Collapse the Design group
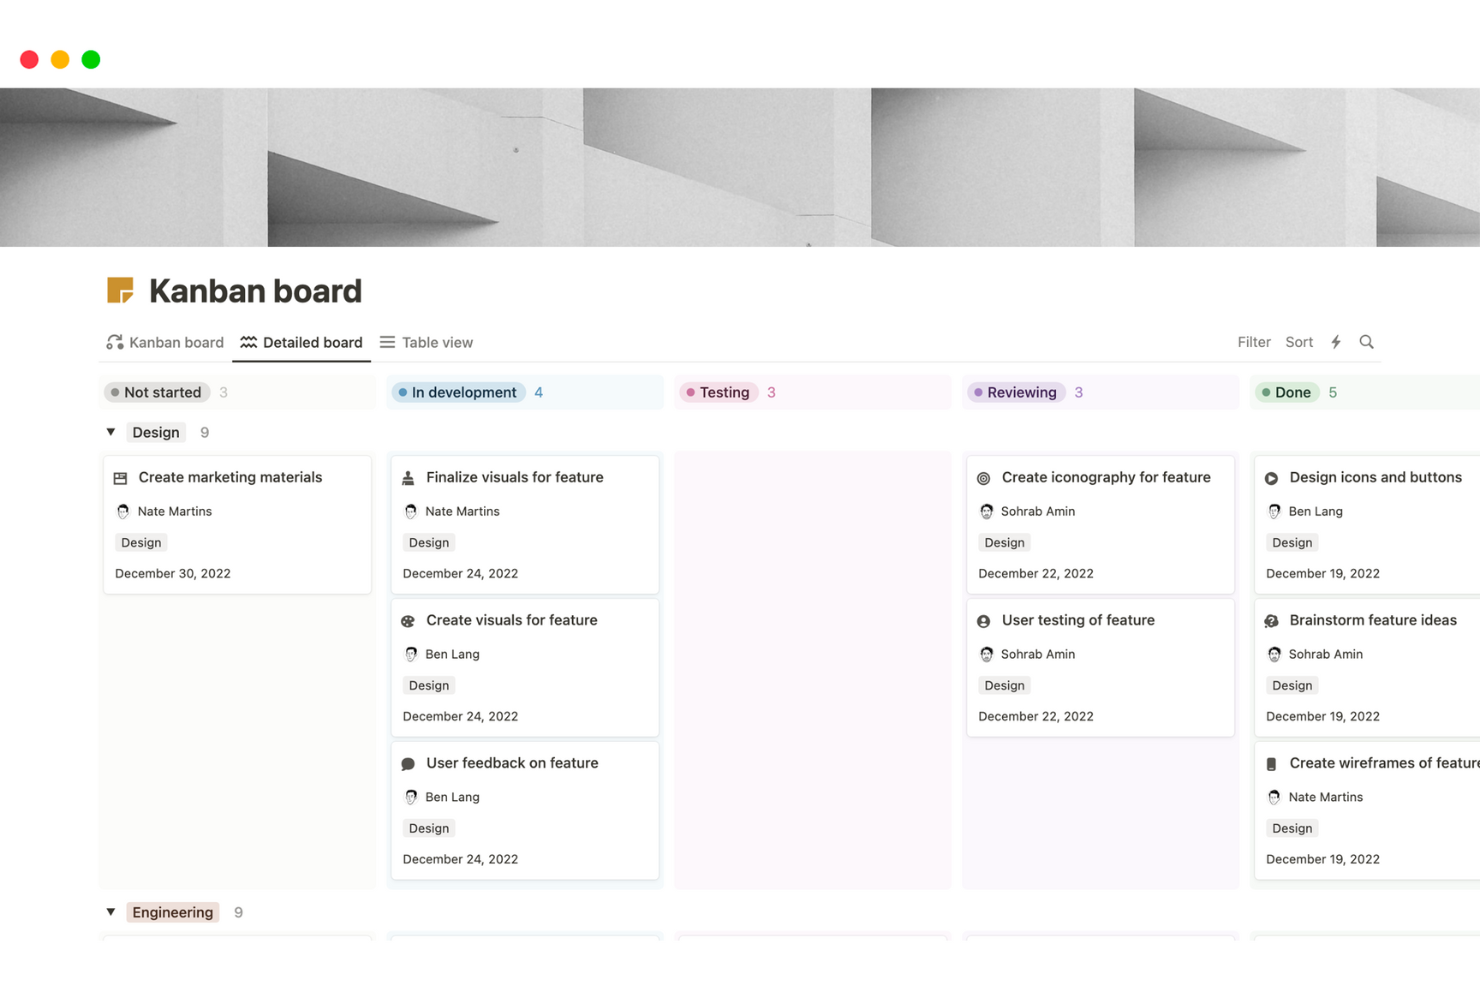Screen dimensions: 1480x987 (x=111, y=431)
